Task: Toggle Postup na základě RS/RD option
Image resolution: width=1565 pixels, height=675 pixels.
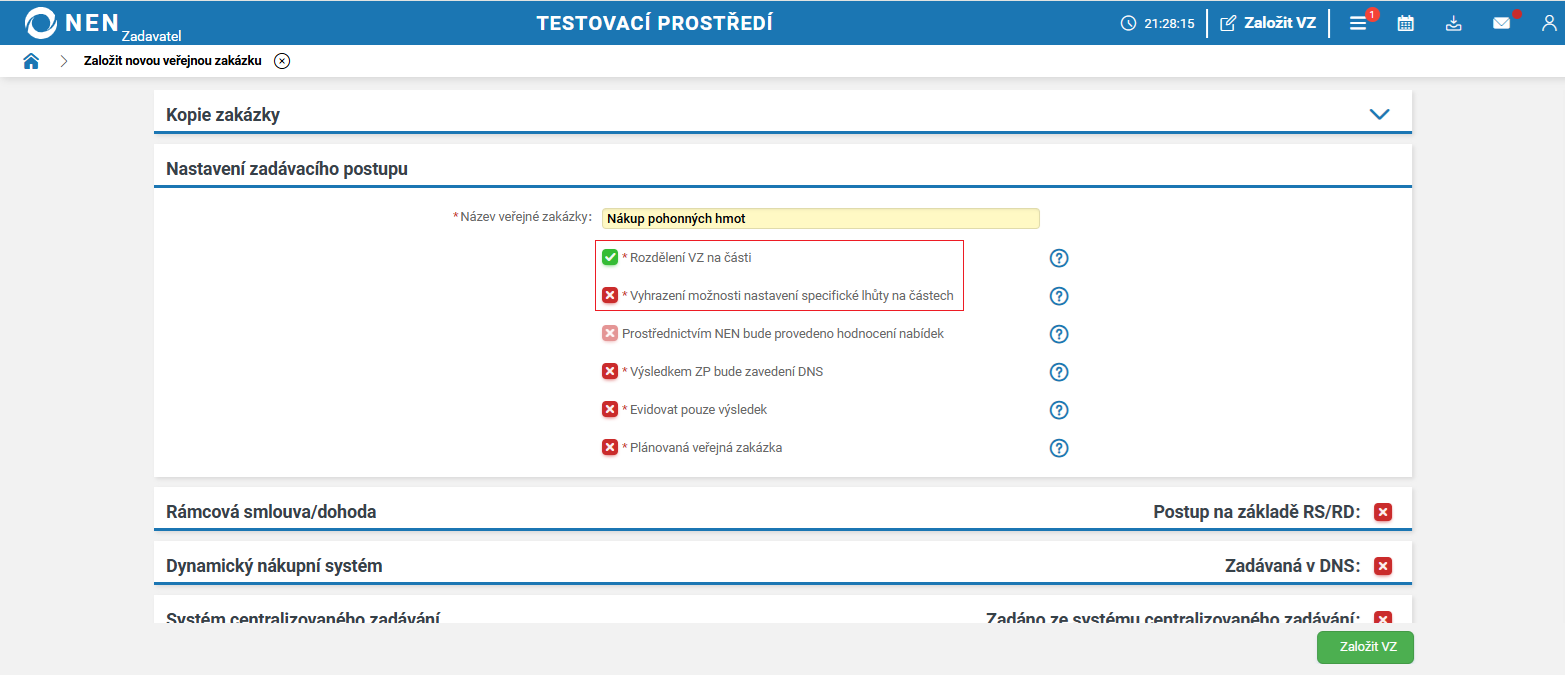Action: pyautogui.click(x=1383, y=511)
